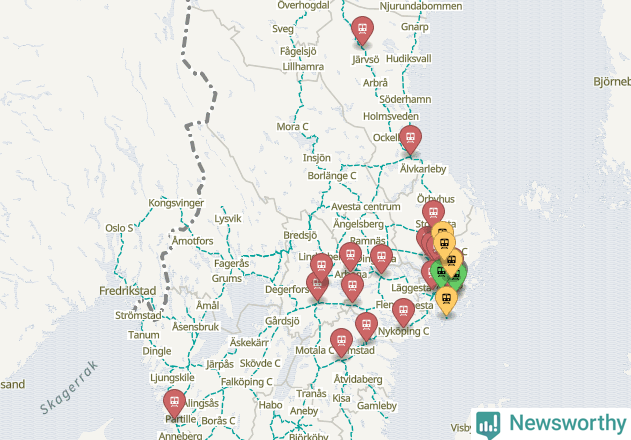The width and height of the screenshot is (631, 440).
Task: Select the topmost yellow train marker over Storvreta
Action: click(x=442, y=228)
